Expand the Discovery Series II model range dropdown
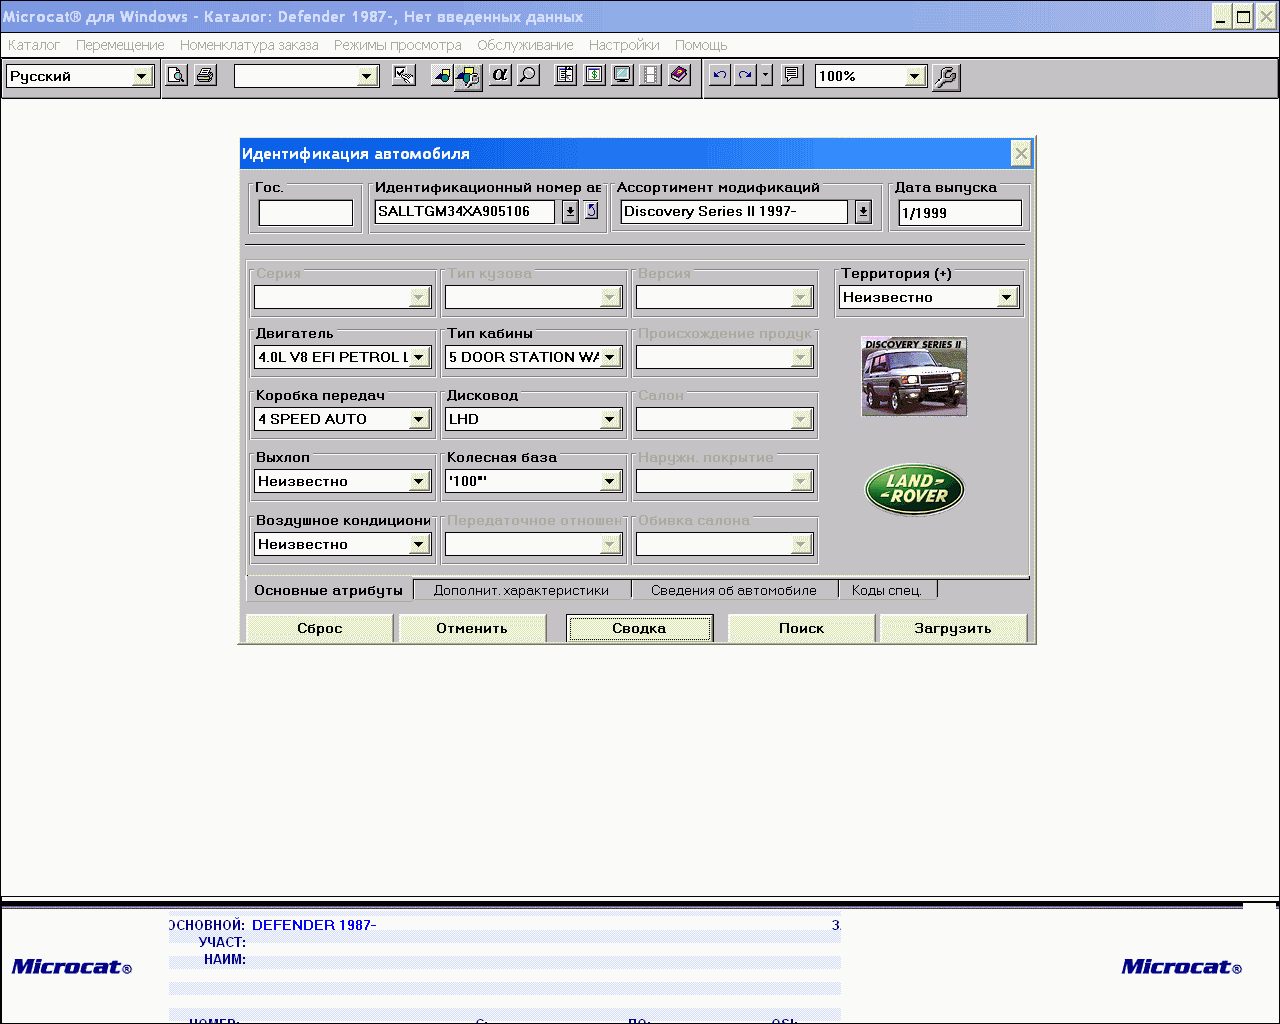The height and width of the screenshot is (1024, 1280). (x=863, y=211)
